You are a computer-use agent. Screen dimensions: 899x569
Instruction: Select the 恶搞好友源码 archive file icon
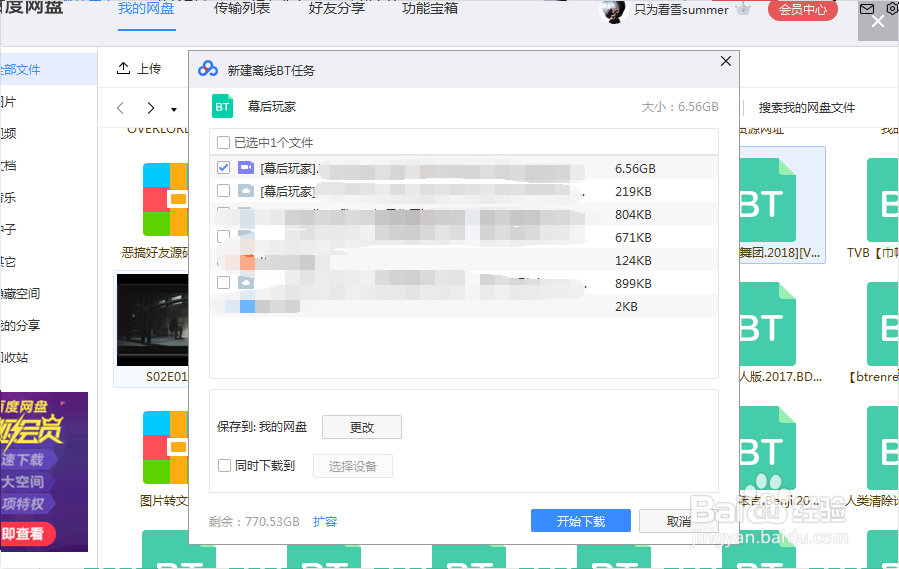click(x=165, y=199)
